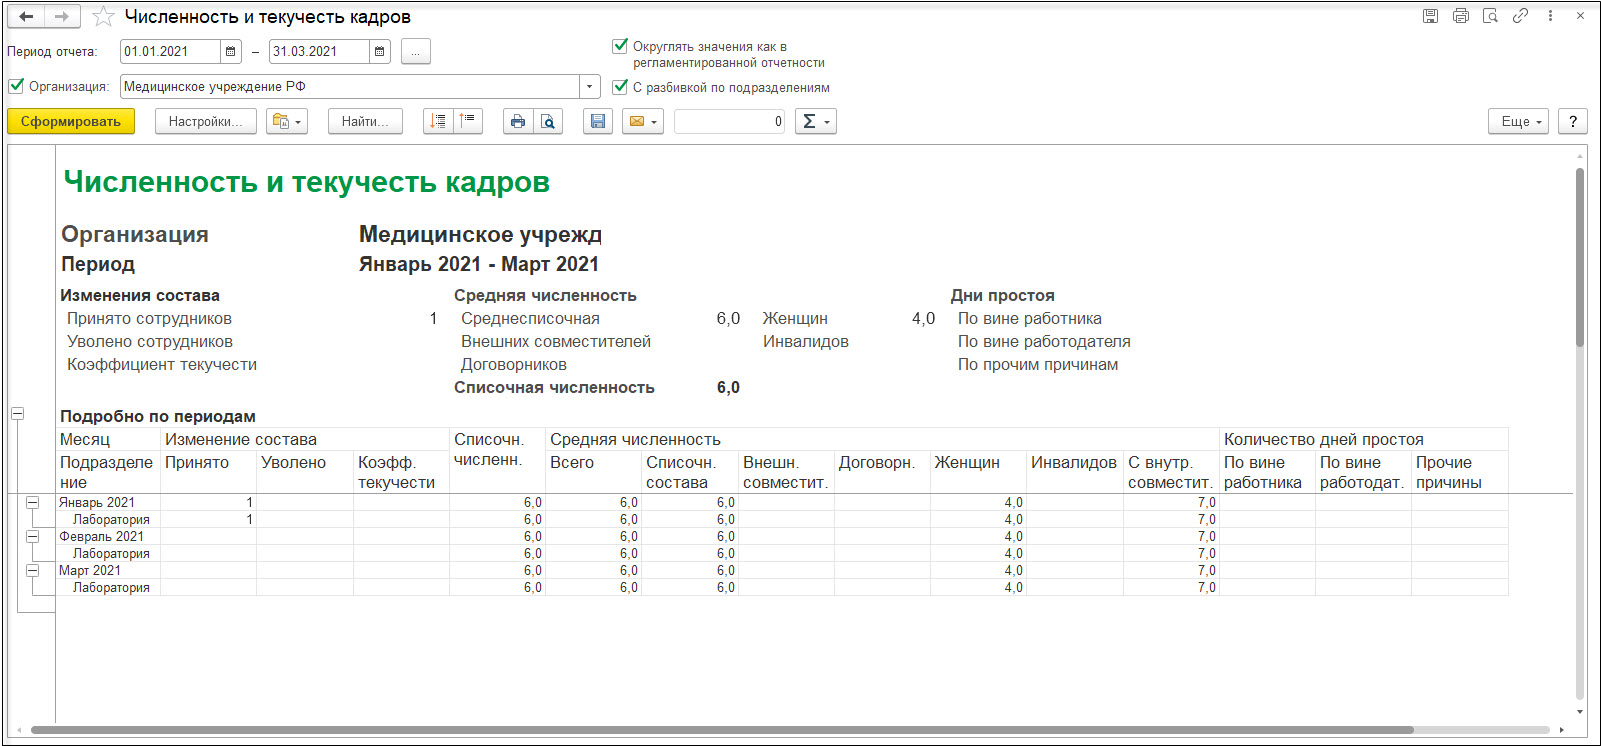
Task: Print the report from toolbar
Action: (517, 121)
